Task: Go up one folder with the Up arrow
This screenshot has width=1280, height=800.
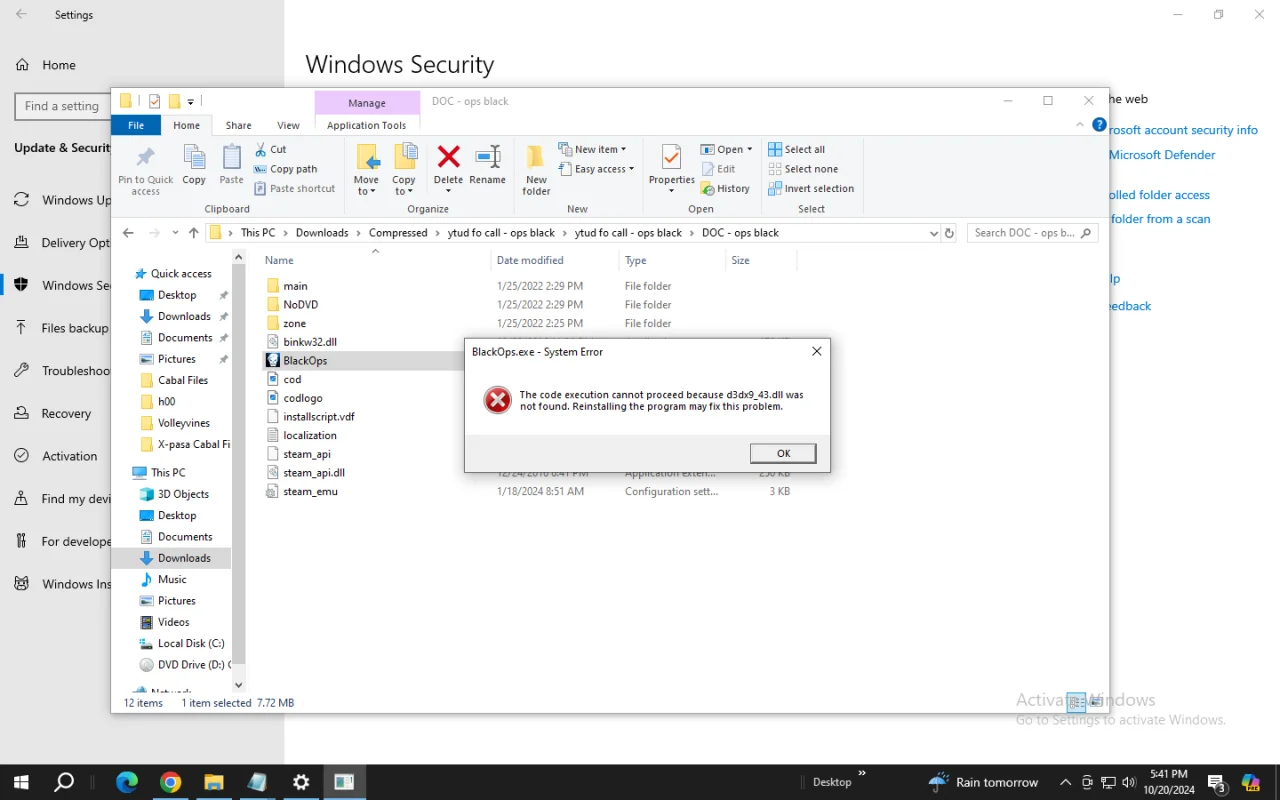Action: click(x=194, y=233)
